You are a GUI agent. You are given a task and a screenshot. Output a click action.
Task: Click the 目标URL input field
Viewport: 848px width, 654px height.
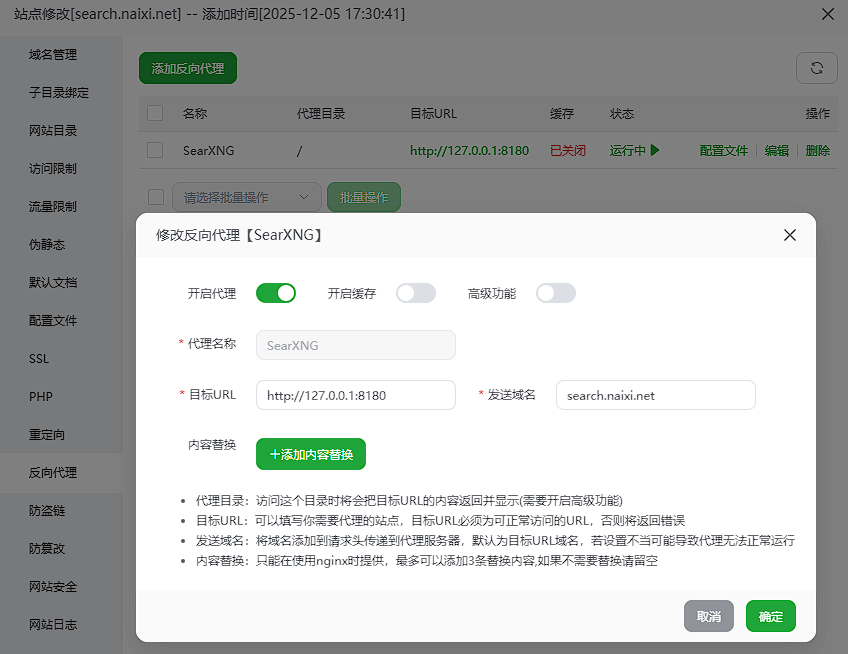[x=355, y=395]
